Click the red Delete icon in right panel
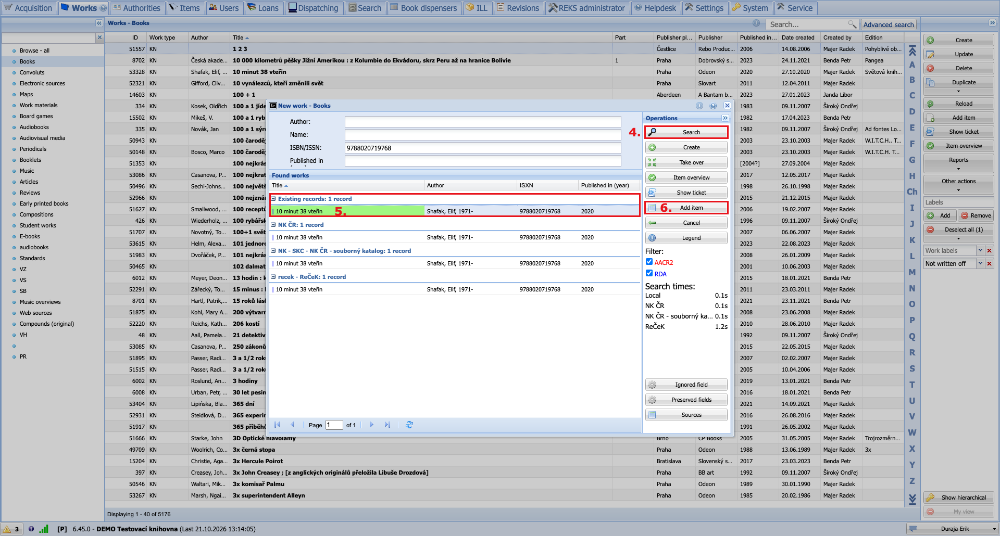This screenshot has width=1000, height=536. [930, 68]
